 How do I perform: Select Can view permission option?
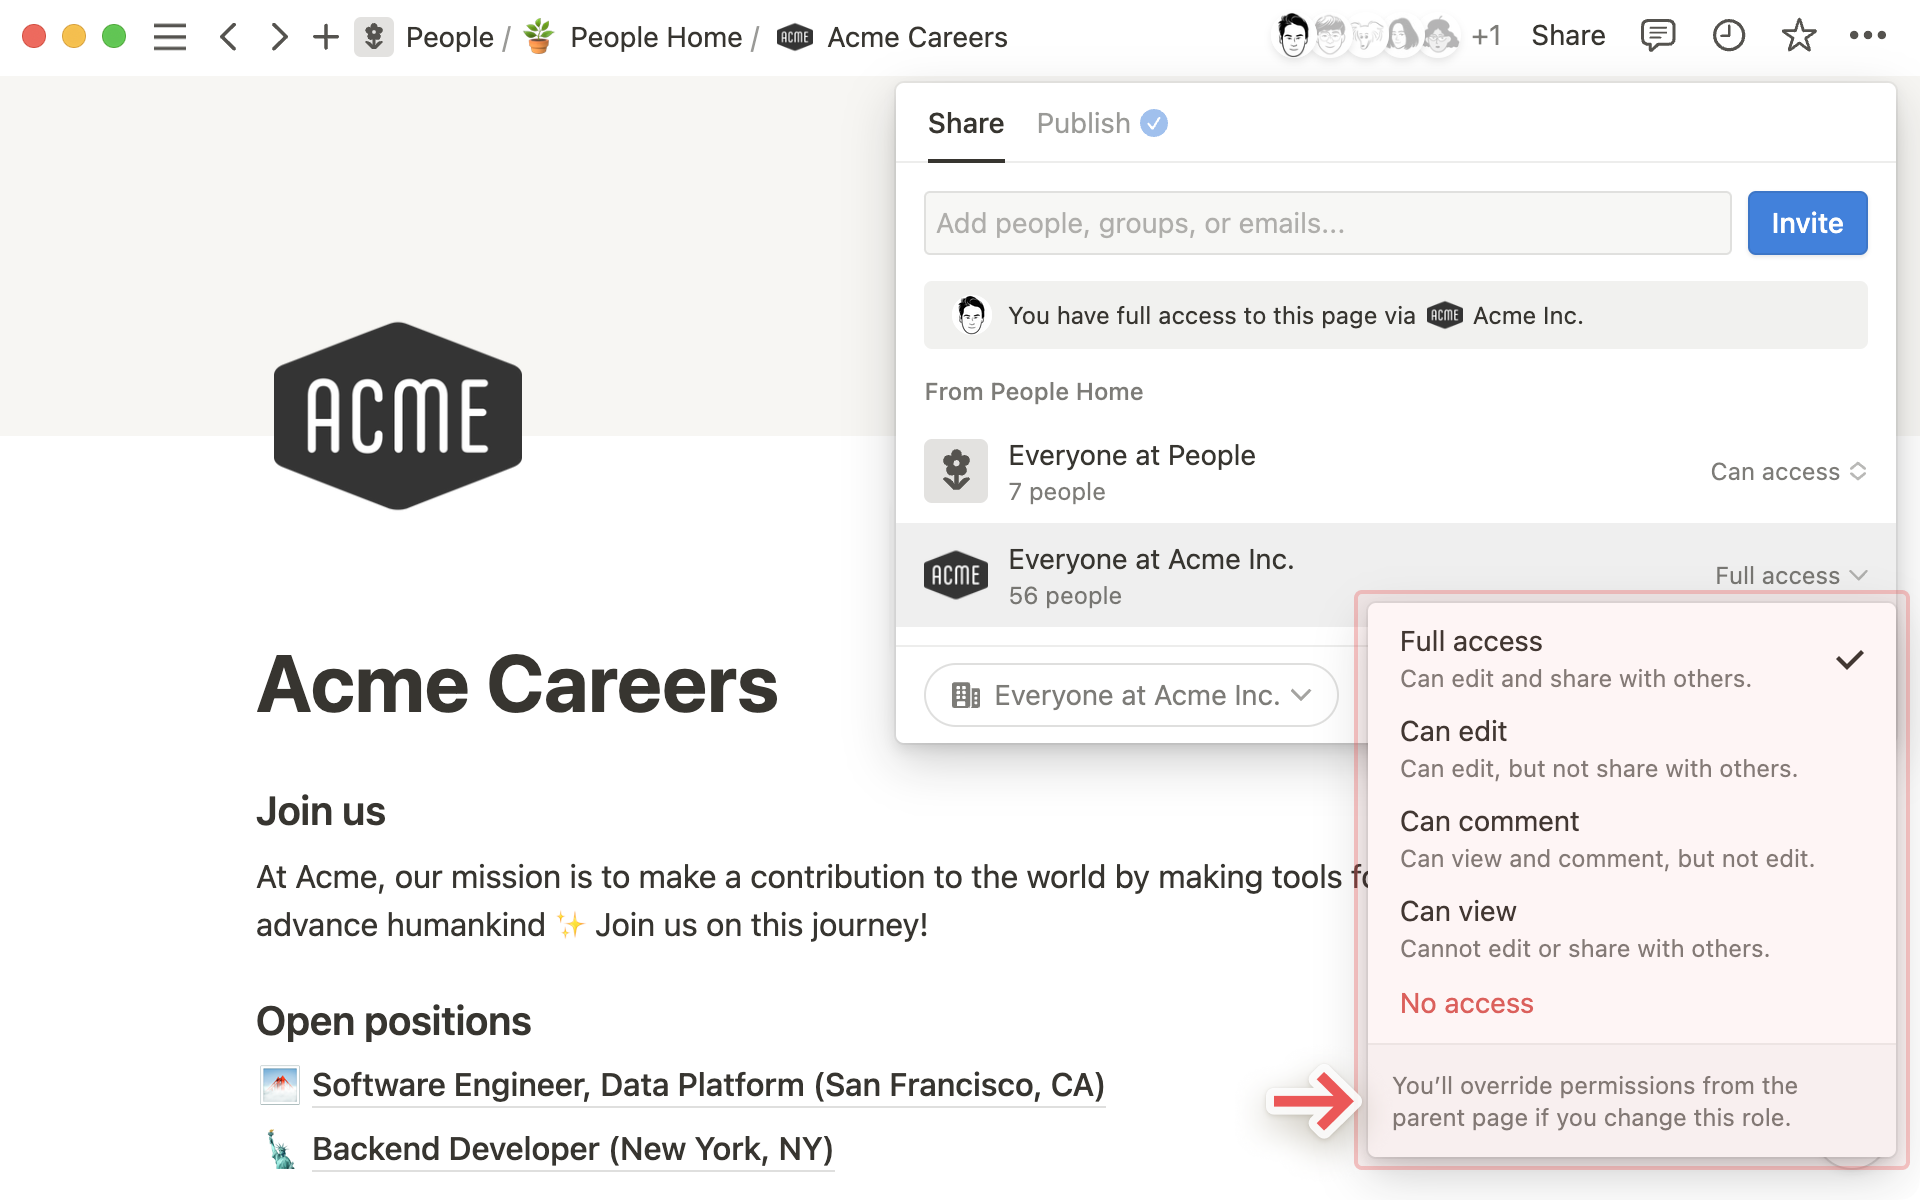(1457, 911)
